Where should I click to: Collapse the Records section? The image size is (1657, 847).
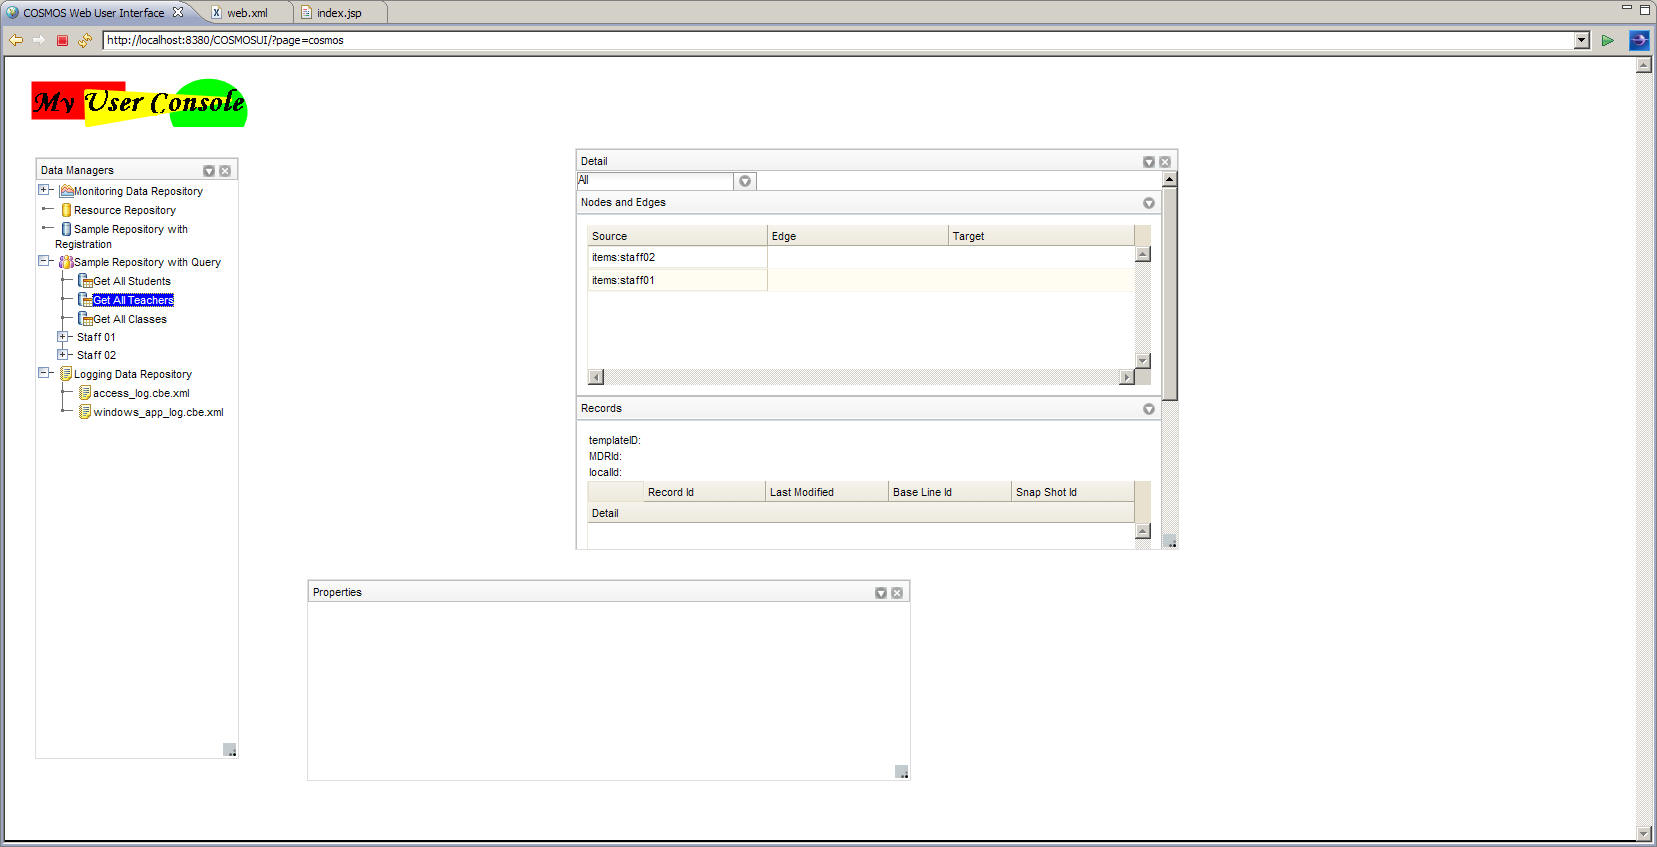pyautogui.click(x=1149, y=409)
